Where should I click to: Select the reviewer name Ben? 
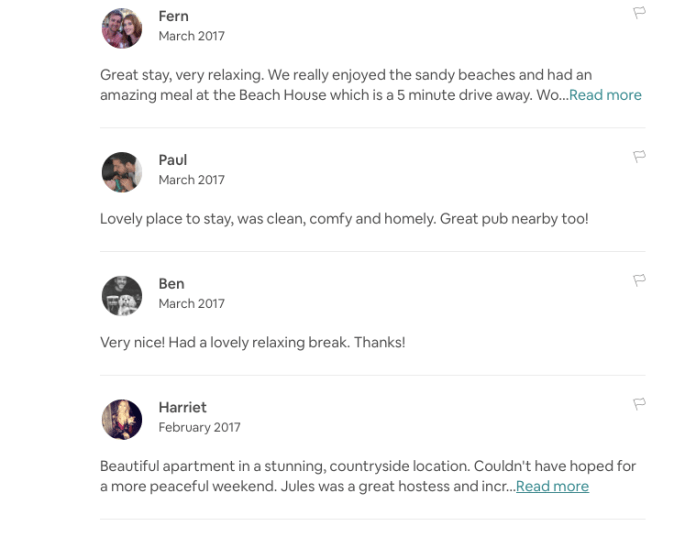[x=171, y=284]
